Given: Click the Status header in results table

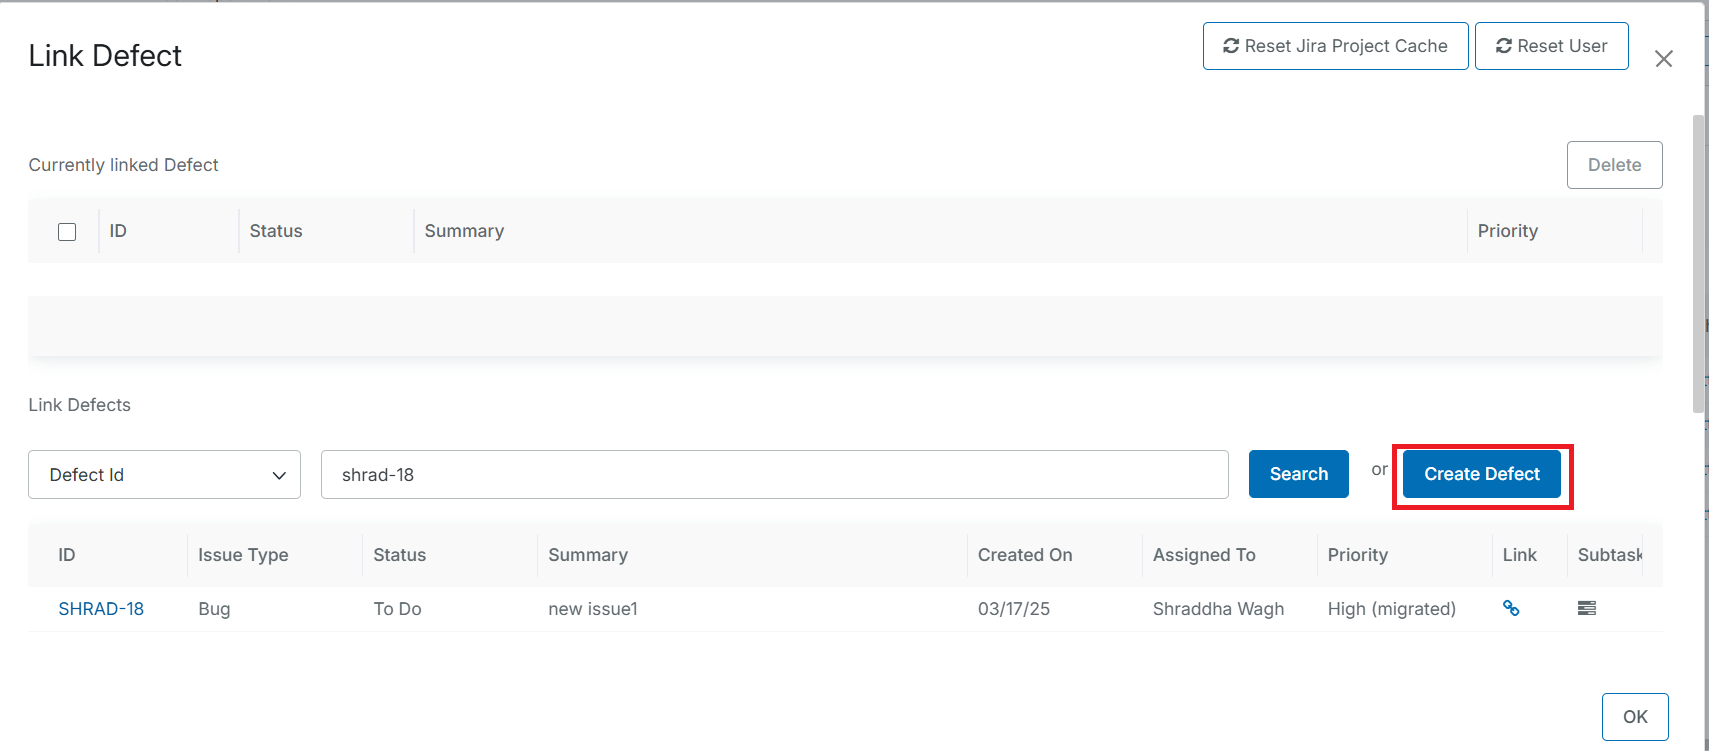Looking at the screenshot, I should (x=399, y=555).
